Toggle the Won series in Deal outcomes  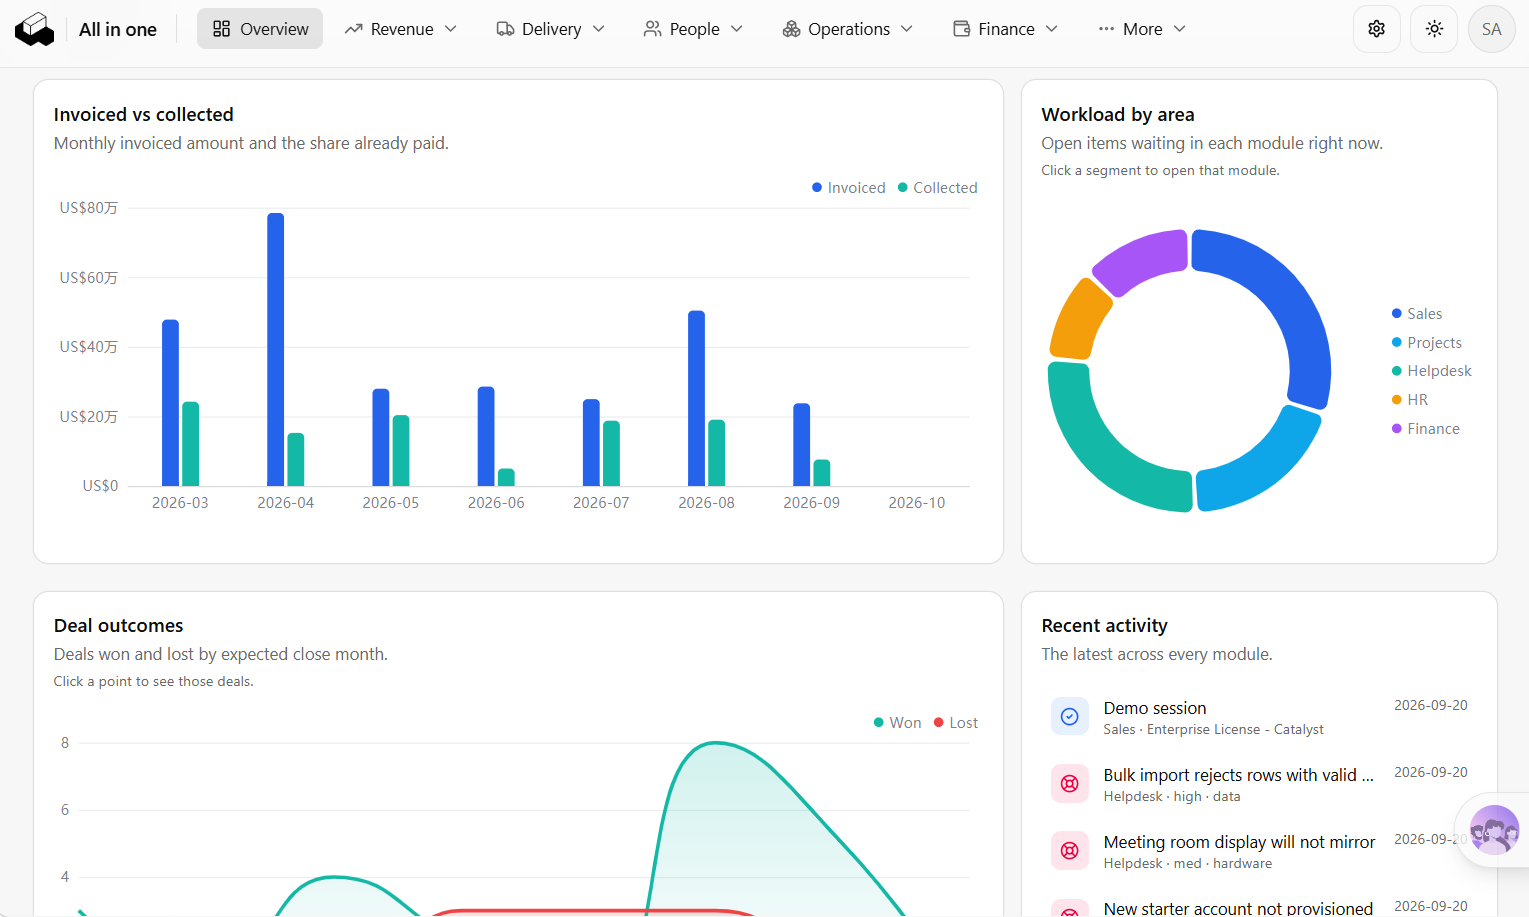(x=898, y=723)
